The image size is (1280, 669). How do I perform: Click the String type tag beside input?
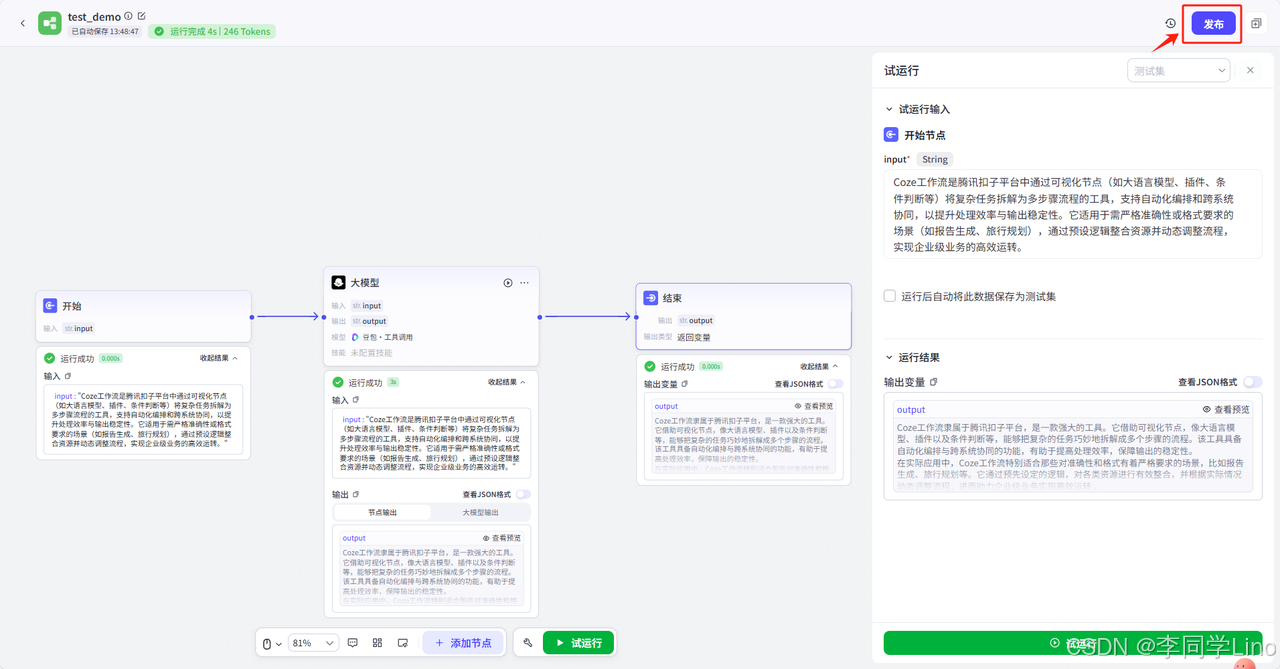(x=935, y=159)
